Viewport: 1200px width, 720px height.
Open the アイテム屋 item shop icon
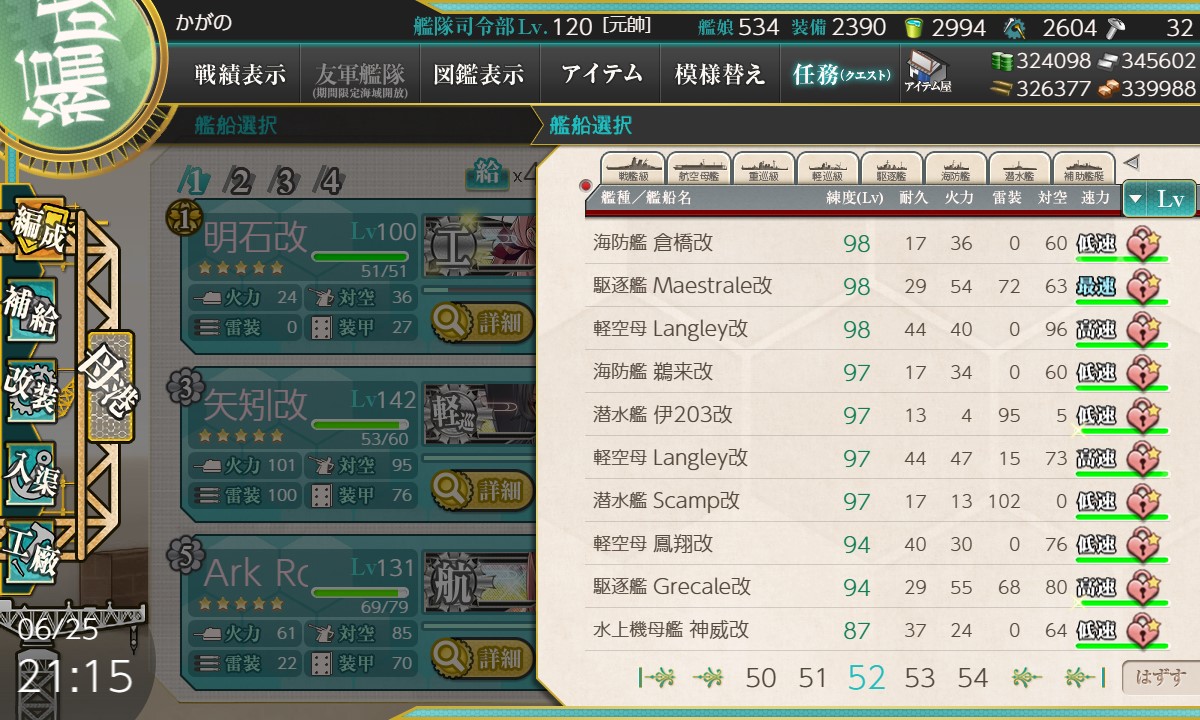928,71
